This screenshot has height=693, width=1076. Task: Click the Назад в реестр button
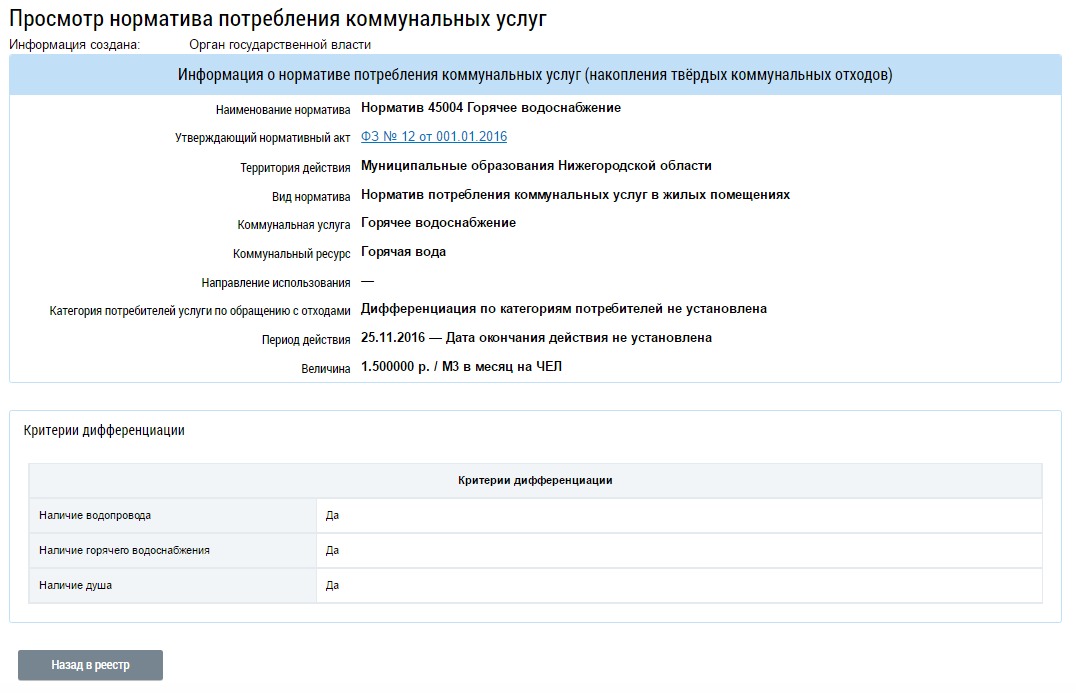(91, 665)
